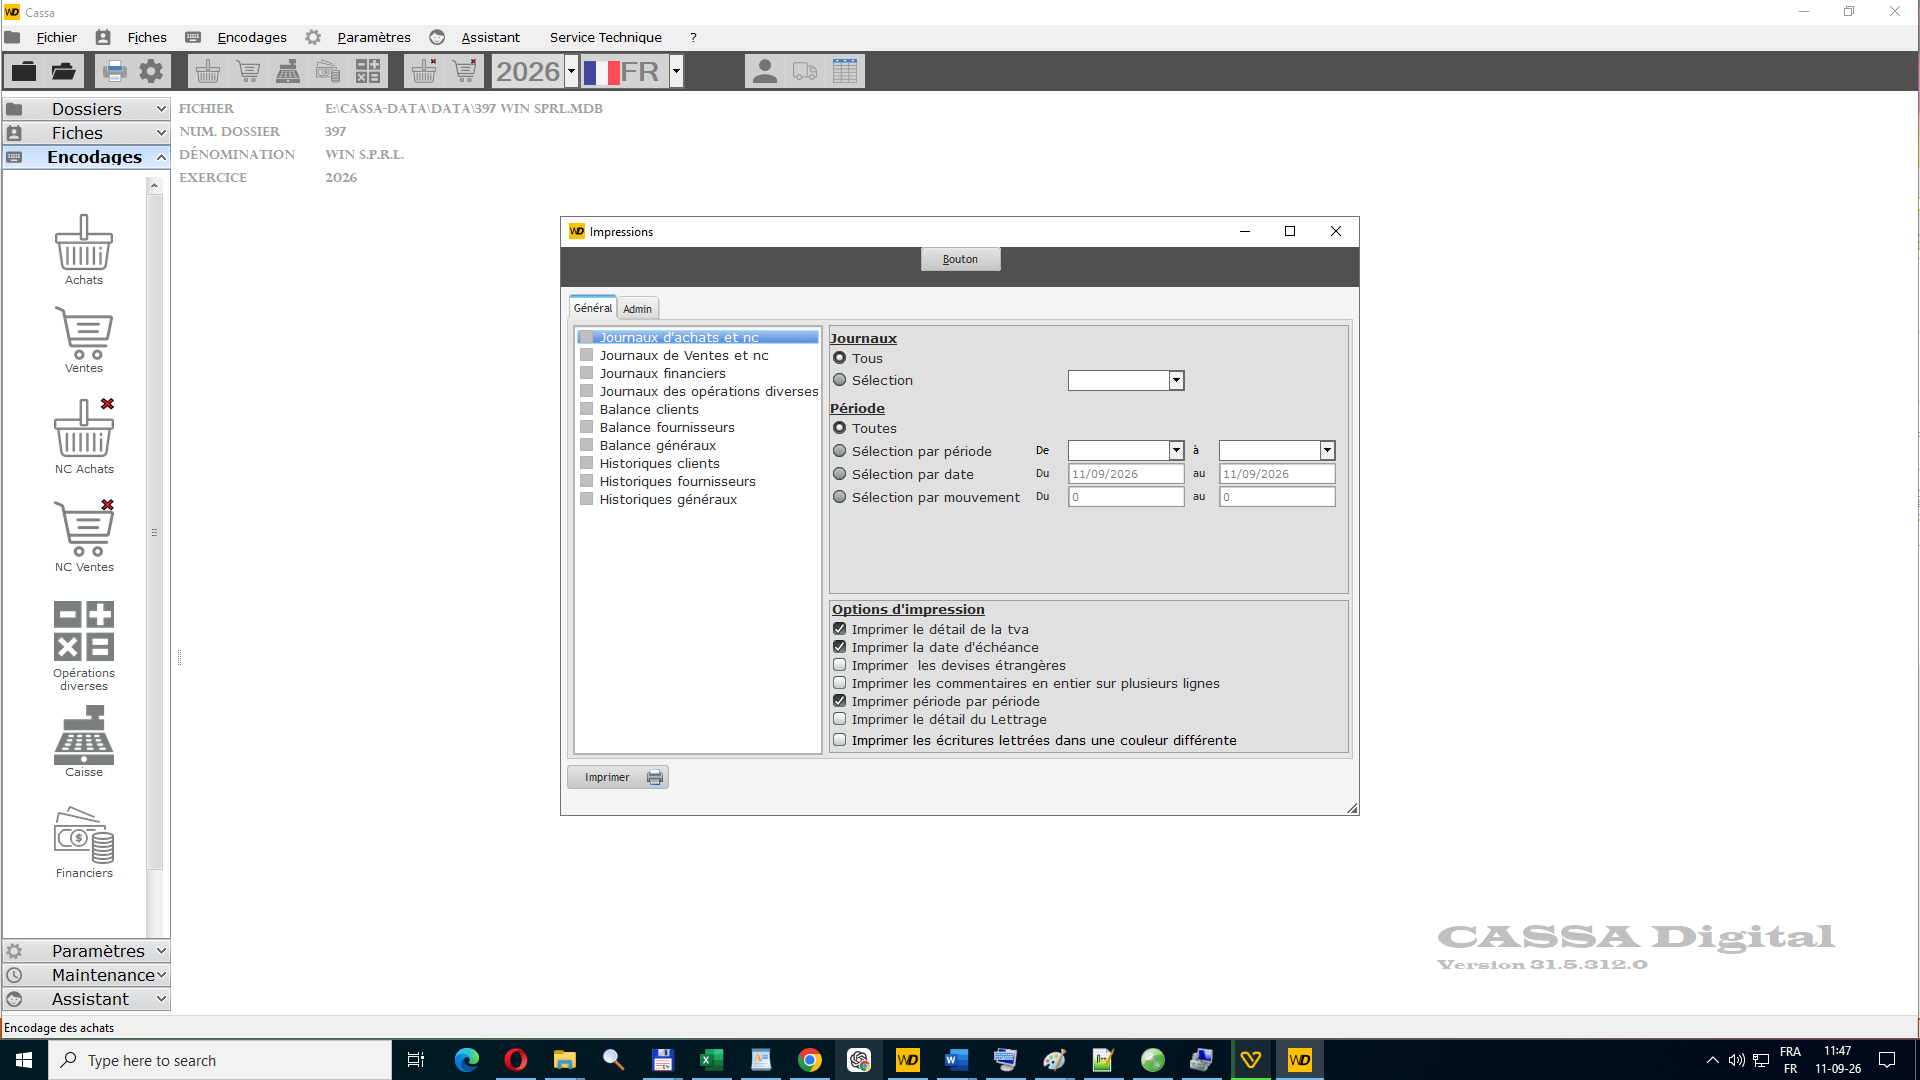Uncheck Imprimer le détail de la tva

coord(840,629)
